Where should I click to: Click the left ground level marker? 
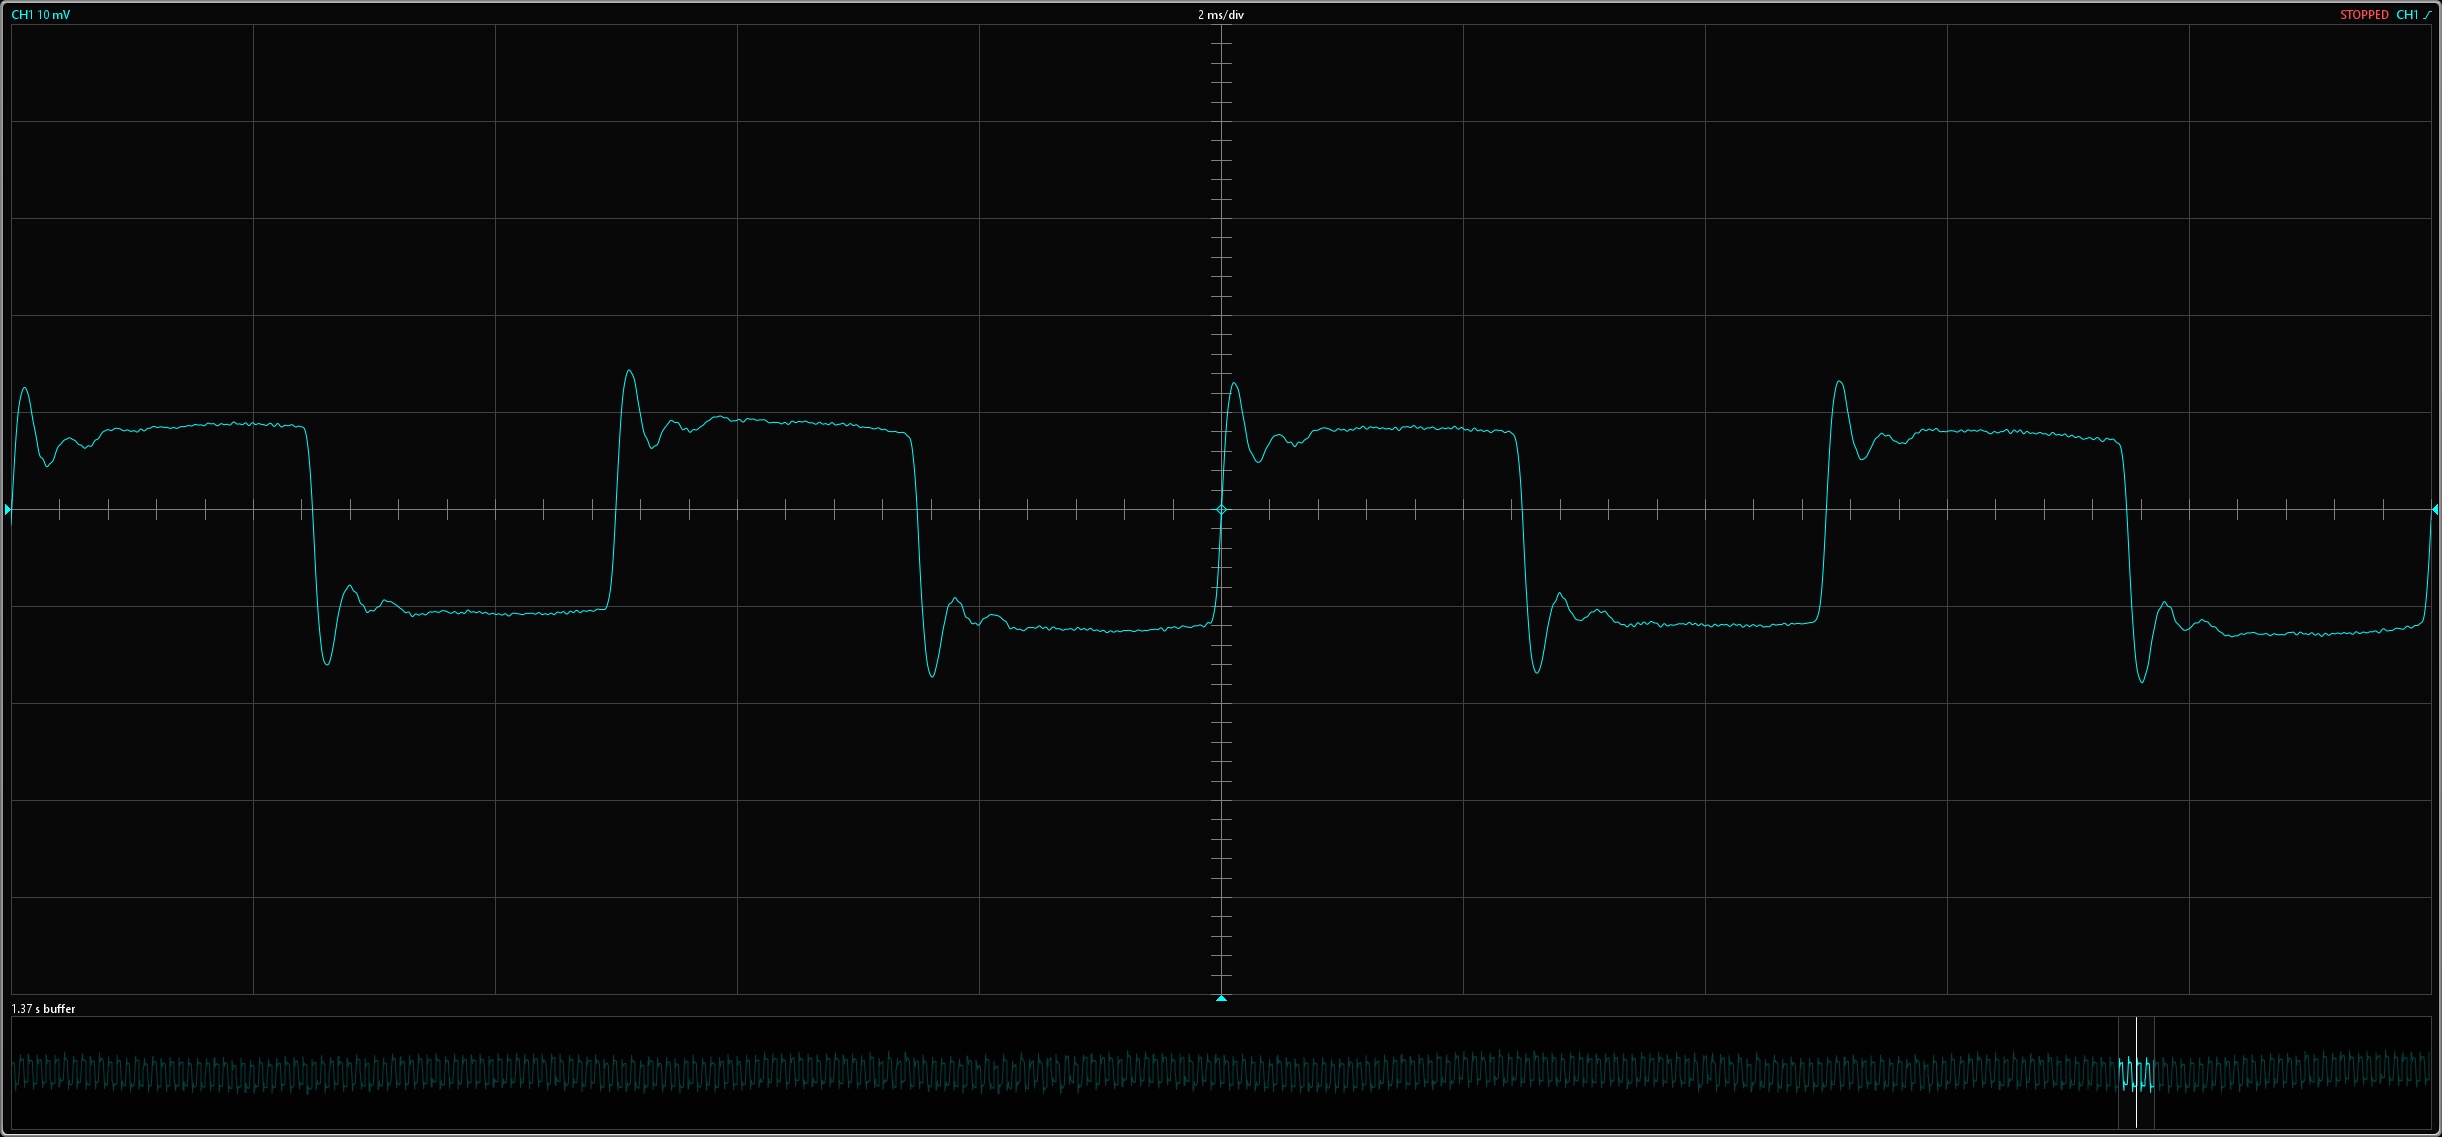(x=8, y=510)
